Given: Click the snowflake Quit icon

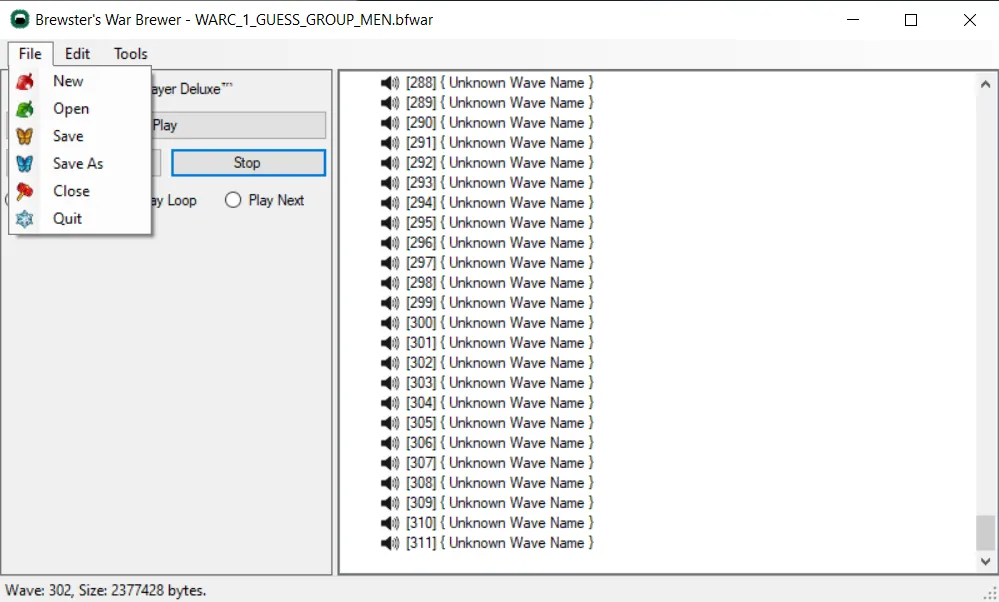Looking at the screenshot, I should [x=25, y=219].
